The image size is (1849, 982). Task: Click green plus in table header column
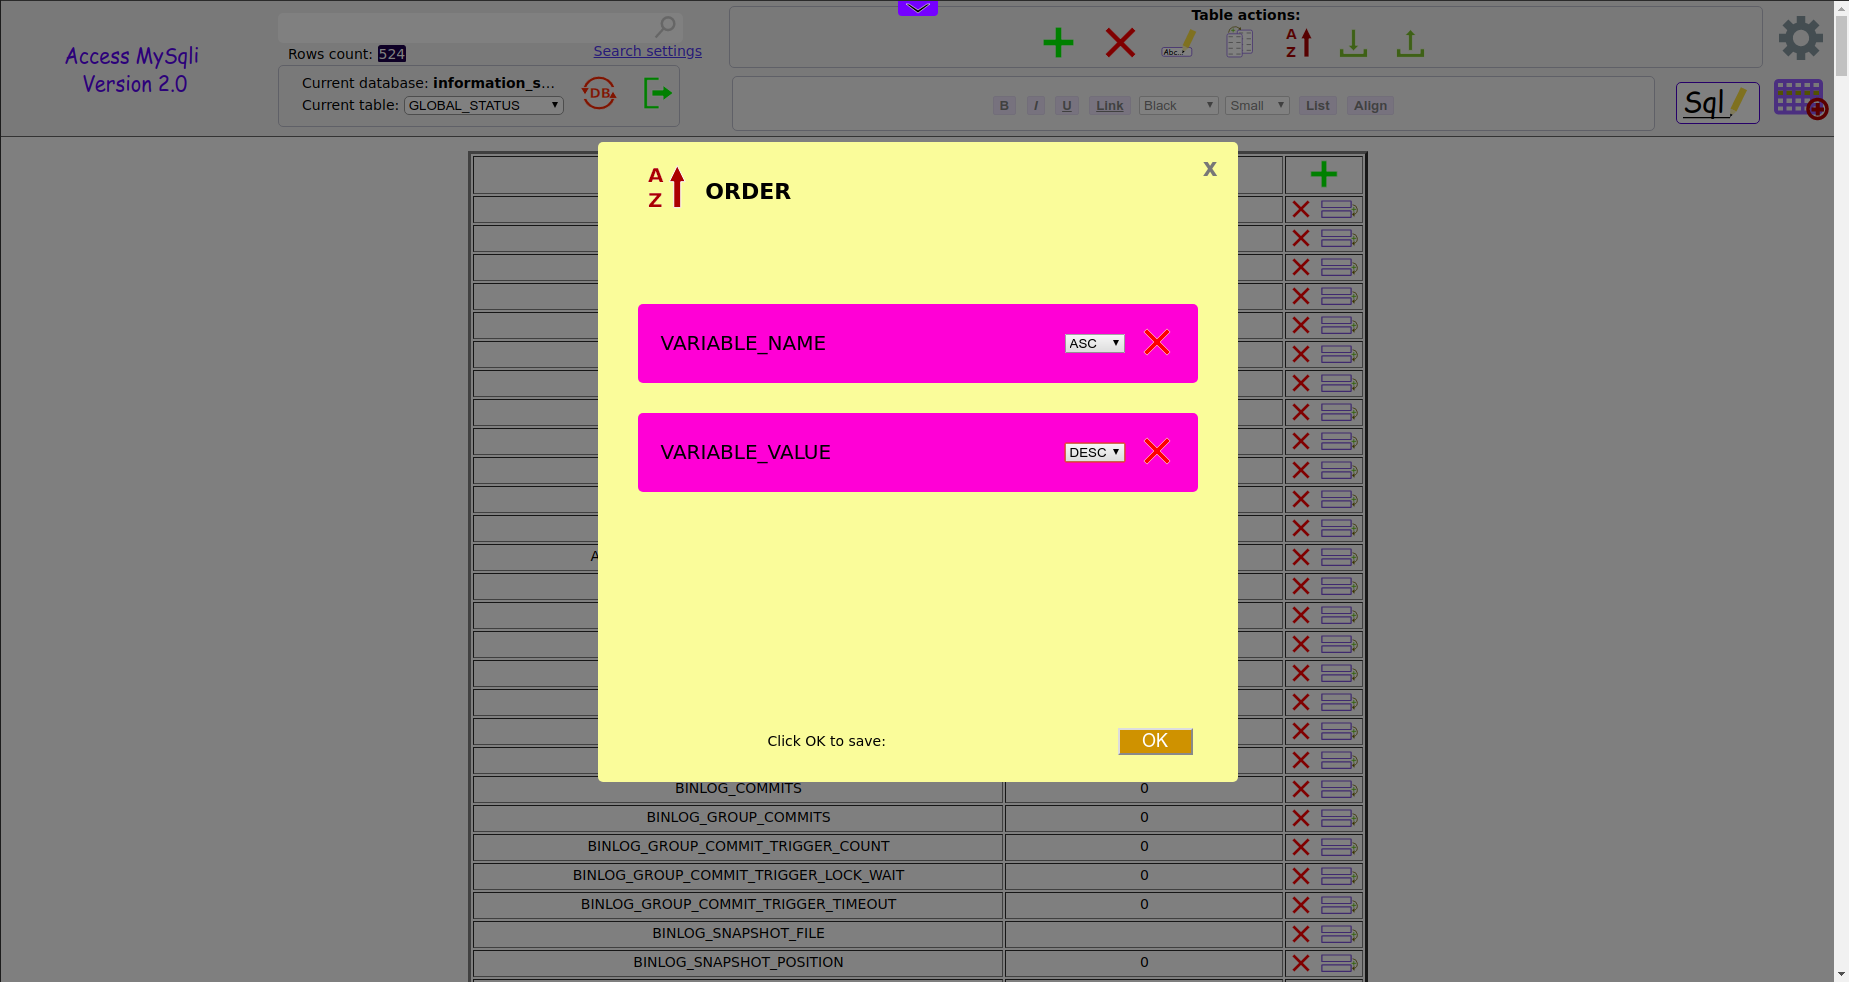pyautogui.click(x=1324, y=174)
